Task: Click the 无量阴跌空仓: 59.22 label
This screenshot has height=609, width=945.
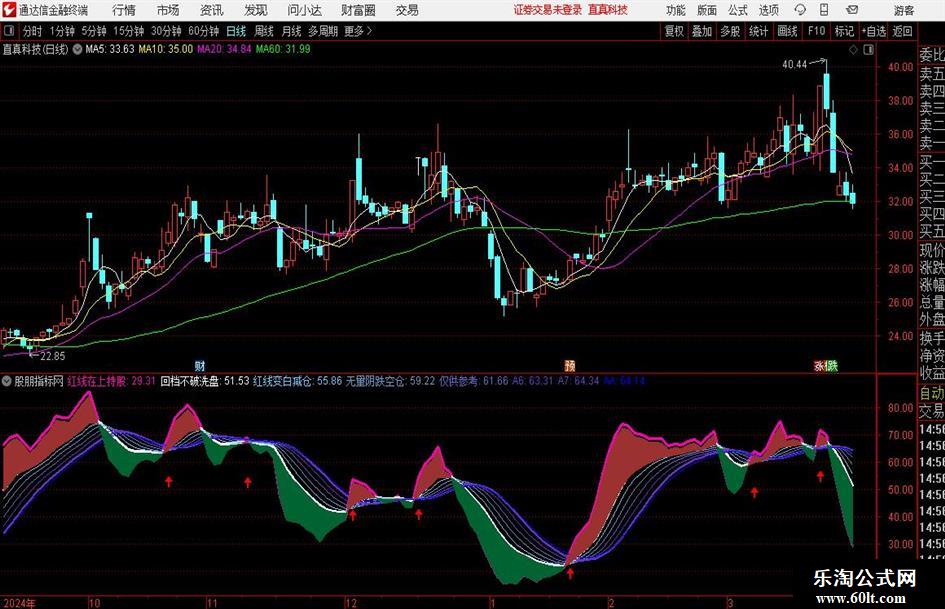Action: (x=390, y=381)
